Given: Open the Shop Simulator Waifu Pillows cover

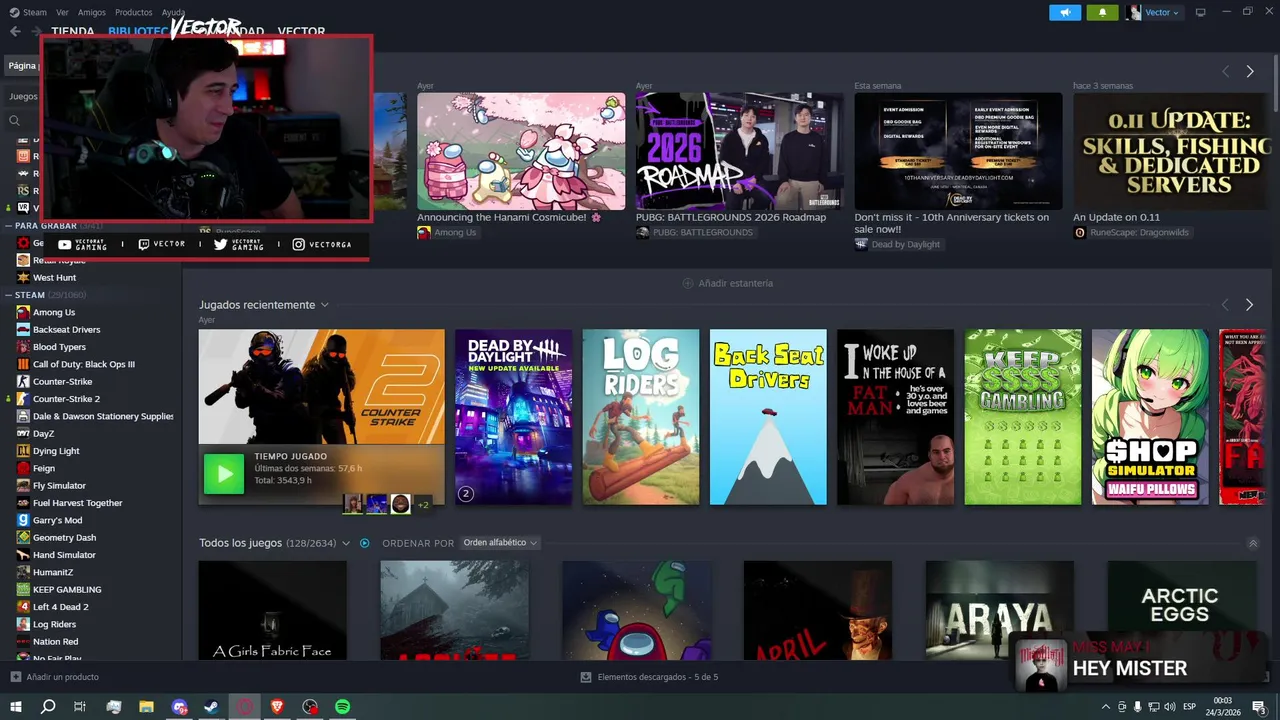Looking at the screenshot, I should pyautogui.click(x=1151, y=417).
